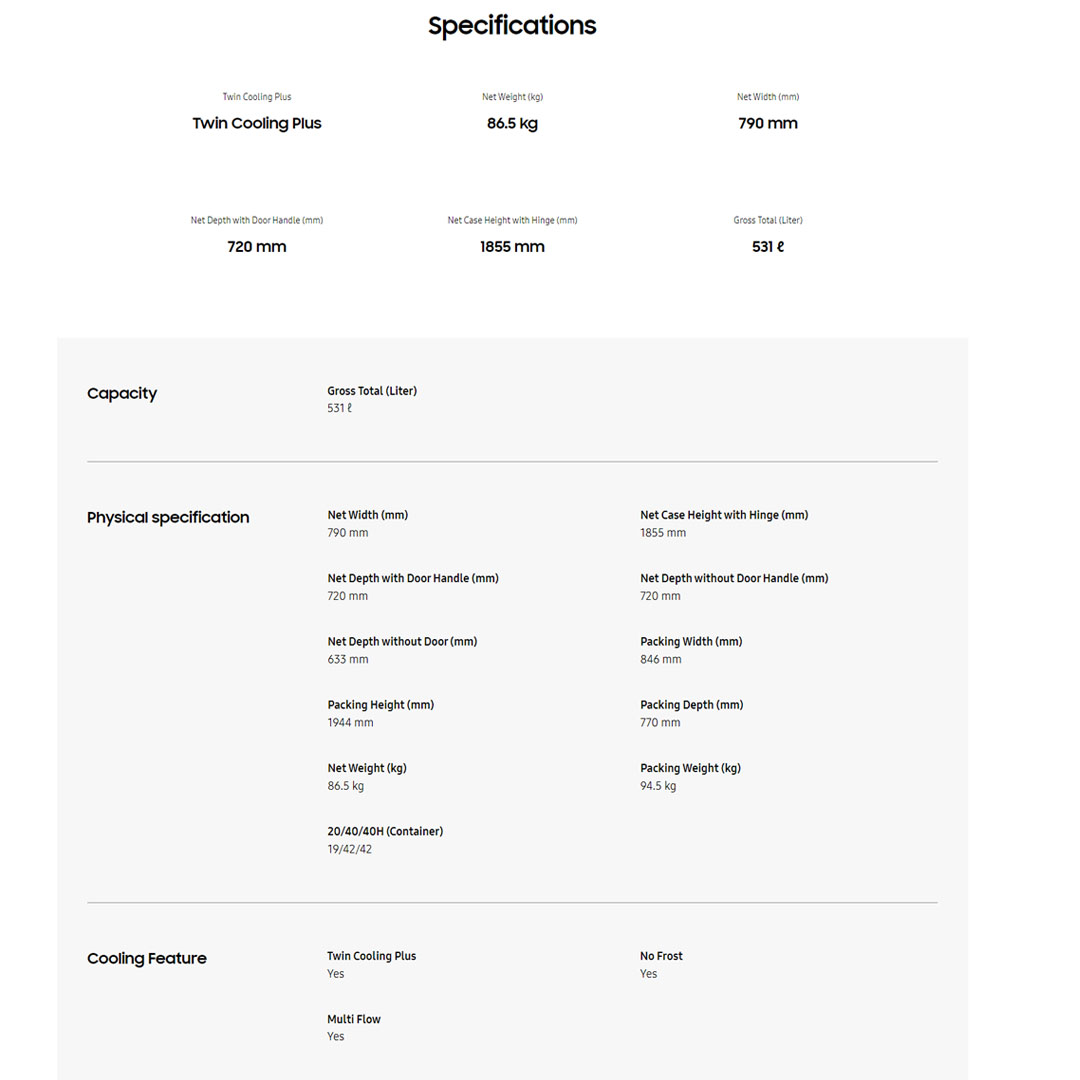Click the No Frost label
Screen dimensions: 1080x1080
point(661,957)
